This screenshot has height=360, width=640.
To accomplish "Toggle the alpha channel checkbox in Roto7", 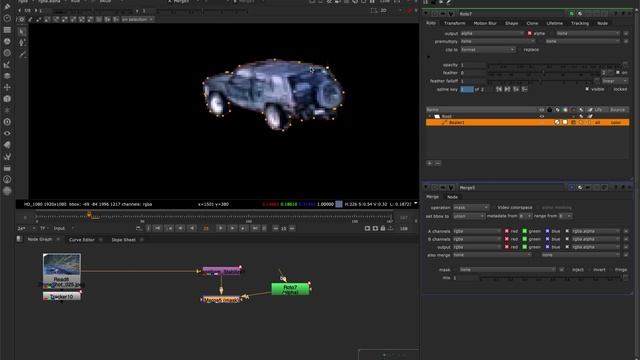I will pos(529,33).
